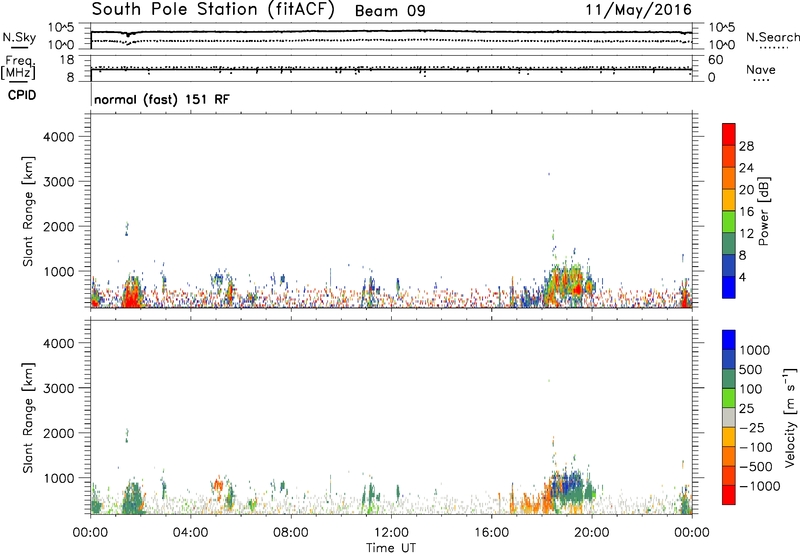
Task: Click the "-500" tick on Velocity colorbar
Action: pyautogui.click(x=756, y=467)
